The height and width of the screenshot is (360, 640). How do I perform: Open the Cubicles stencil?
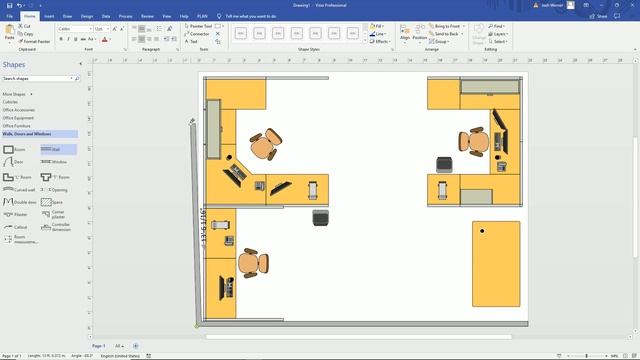pos(10,102)
